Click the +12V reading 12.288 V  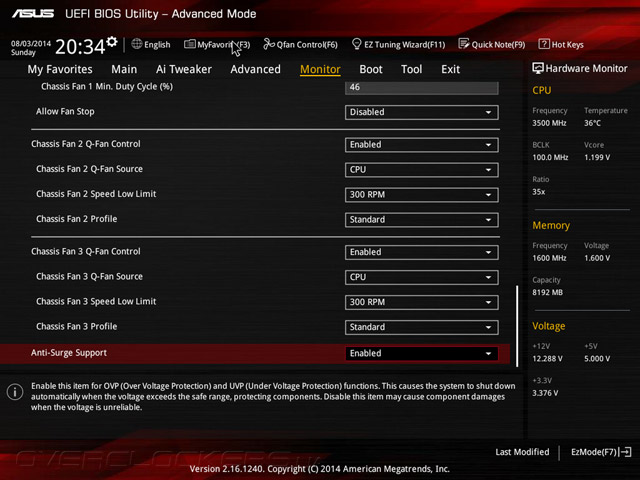click(547, 359)
